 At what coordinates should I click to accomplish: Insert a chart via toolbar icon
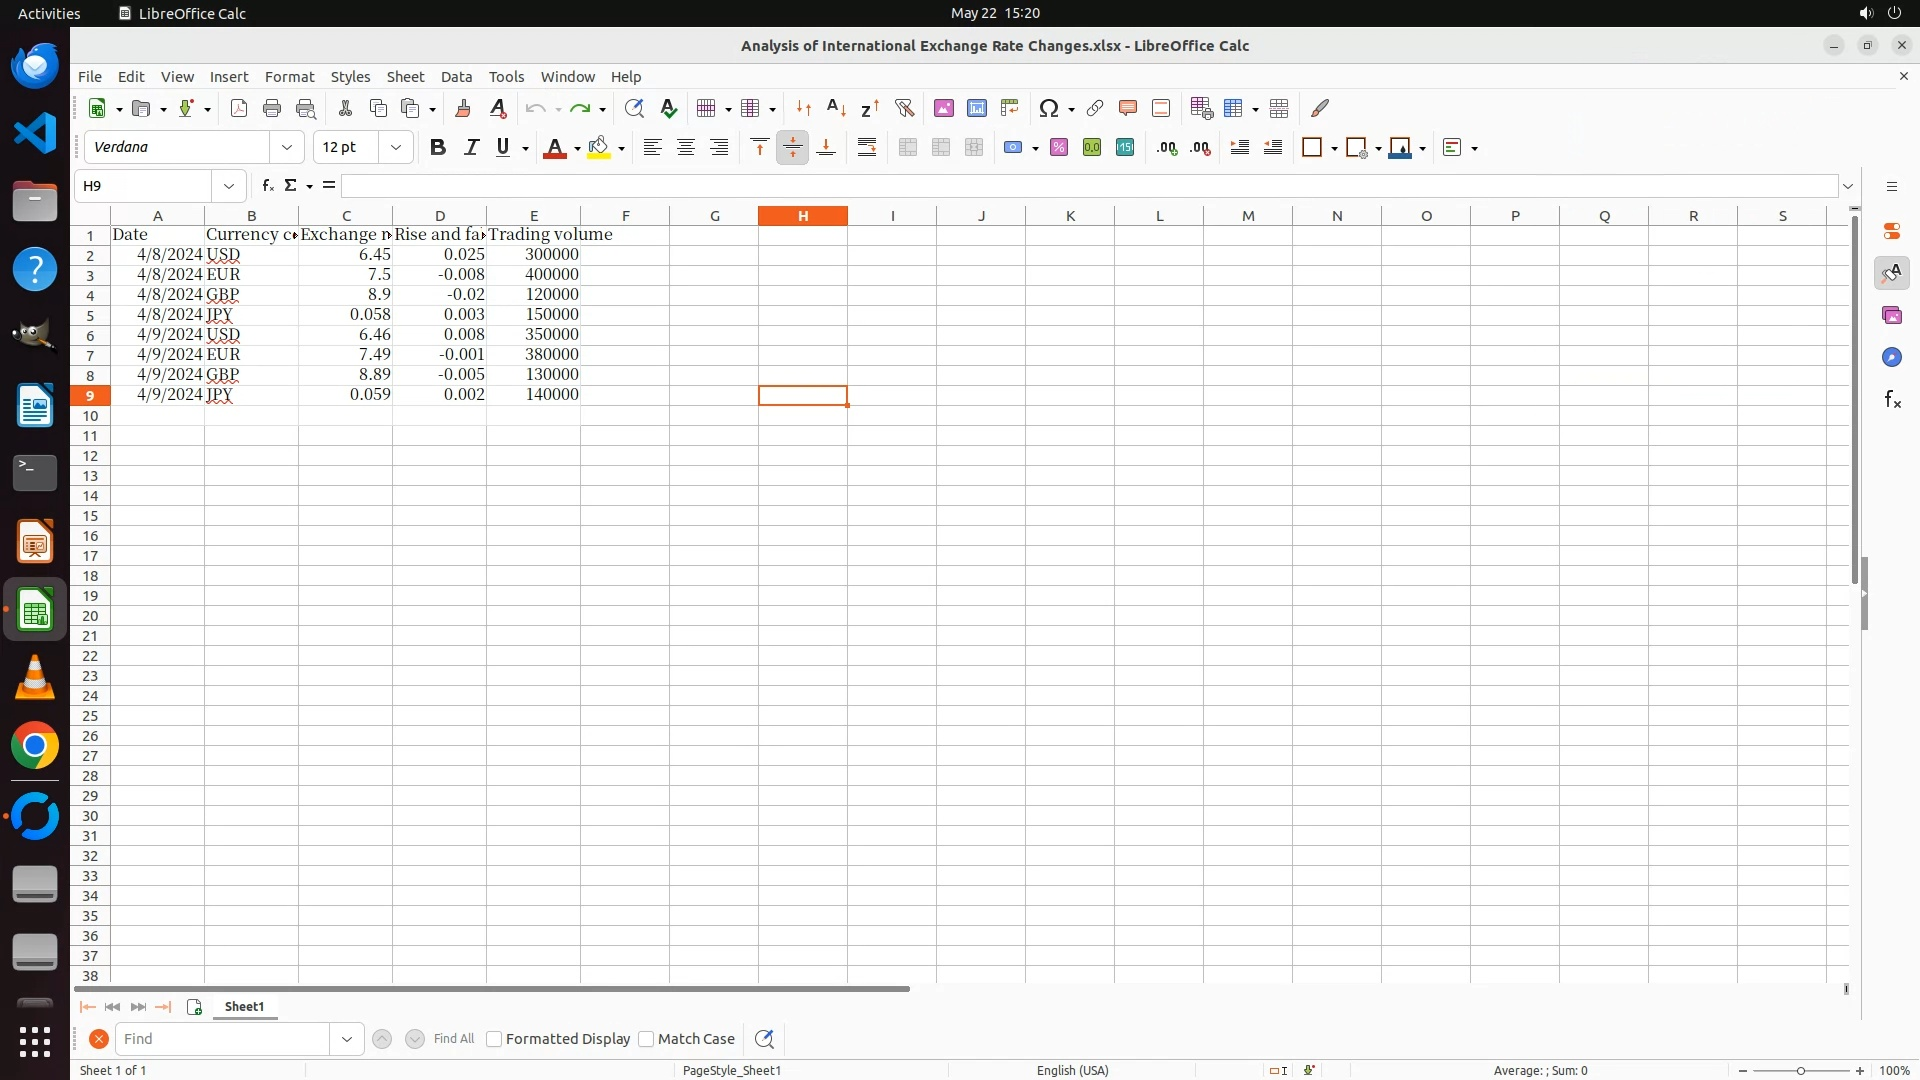click(x=977, y=108)
